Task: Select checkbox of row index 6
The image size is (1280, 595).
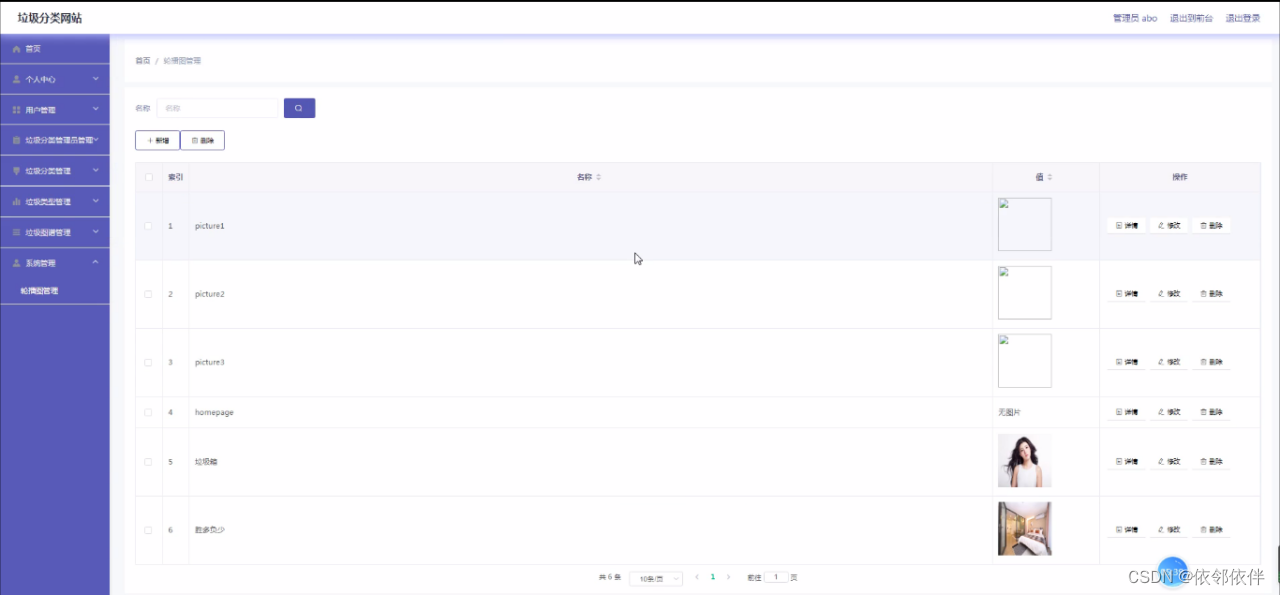Action: tap(148, 530)
